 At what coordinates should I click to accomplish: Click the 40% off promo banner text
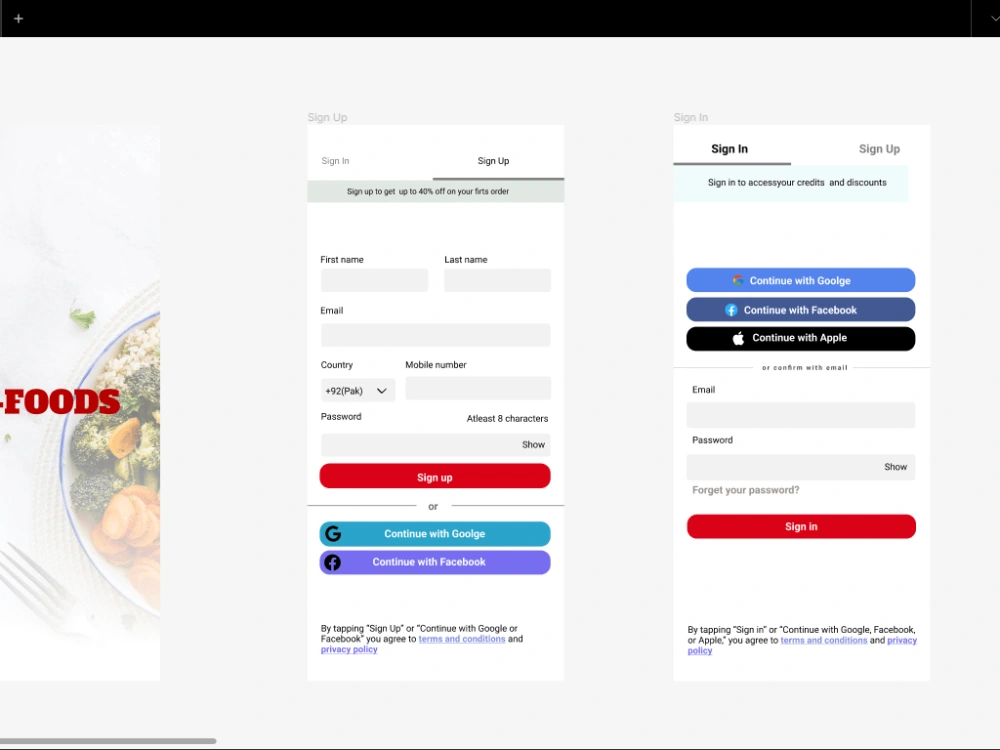click(x=428, y=191)
